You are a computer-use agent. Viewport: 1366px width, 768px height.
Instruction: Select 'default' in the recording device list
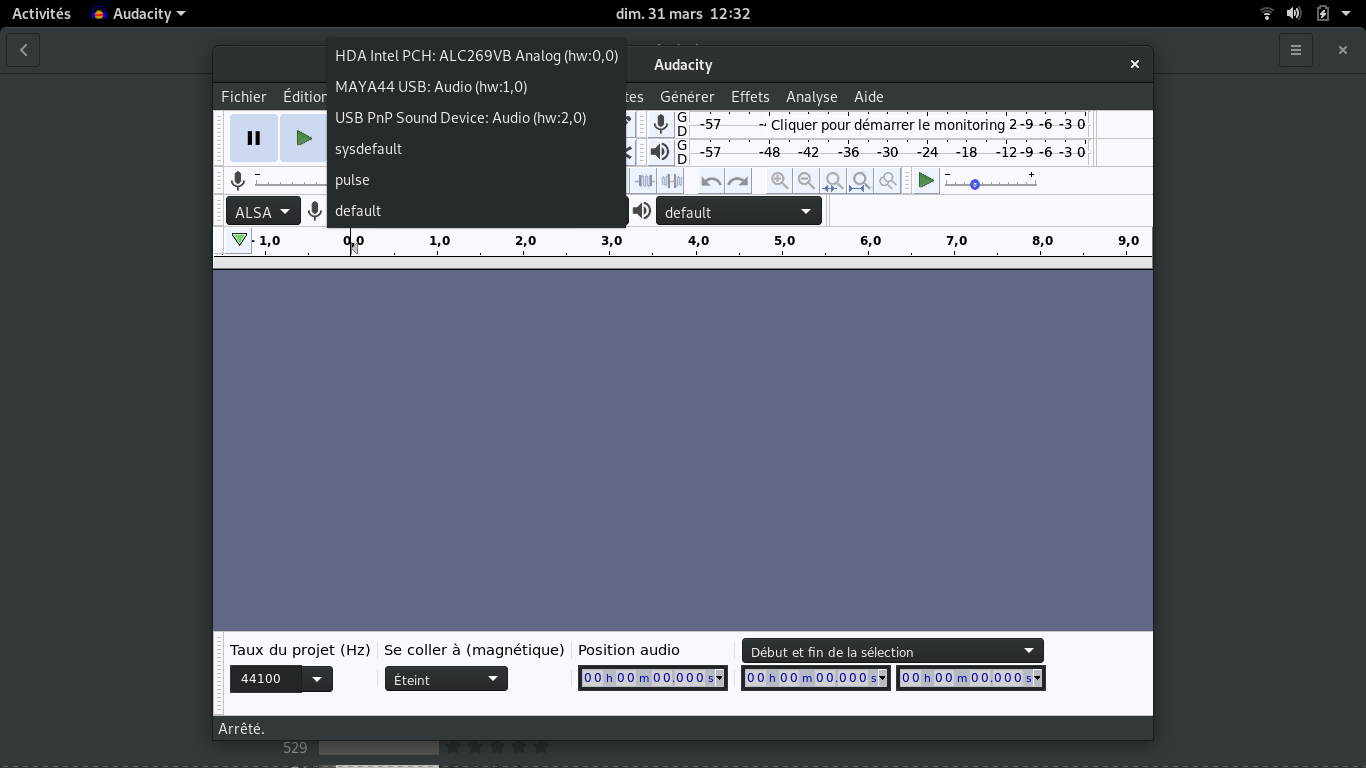[477, 211]
